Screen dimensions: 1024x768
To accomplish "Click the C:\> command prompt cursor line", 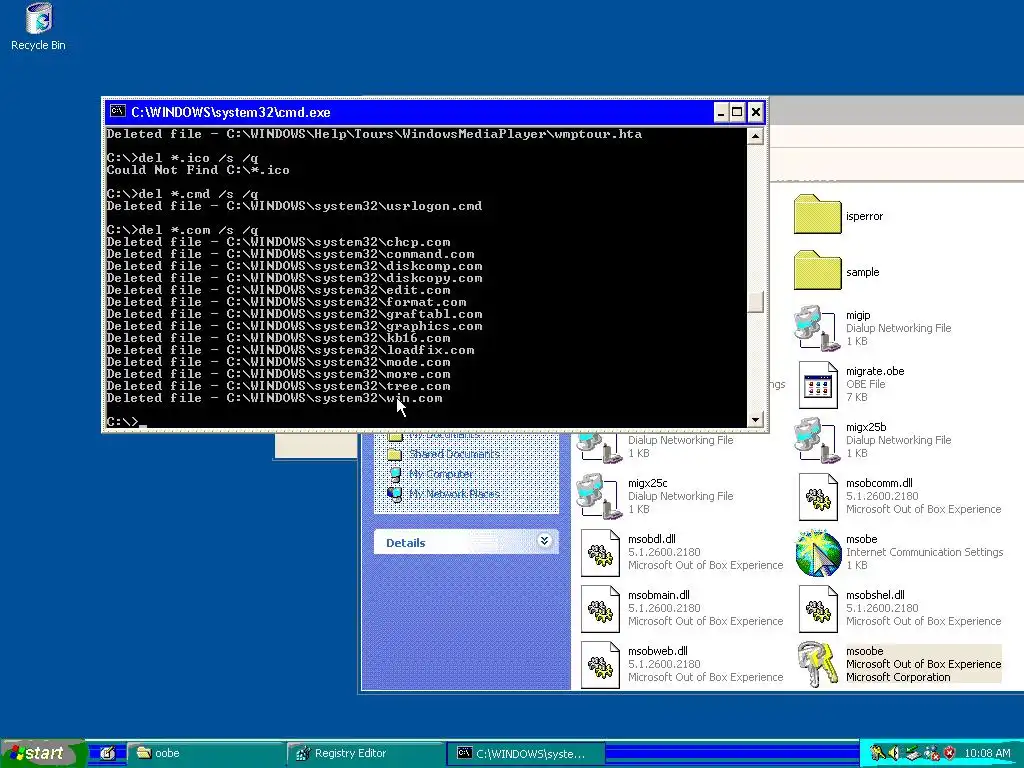I will [127, 422].
